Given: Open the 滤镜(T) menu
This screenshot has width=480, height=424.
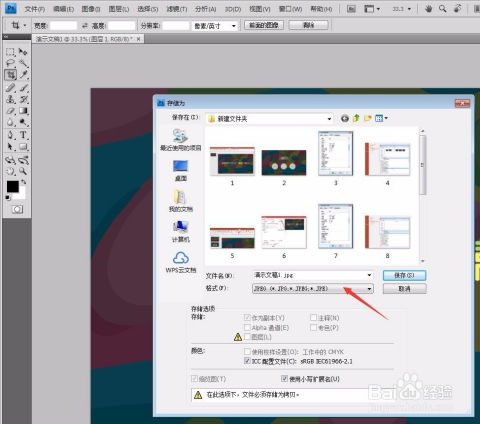Looking at the screenshot, I should (177, 9).
